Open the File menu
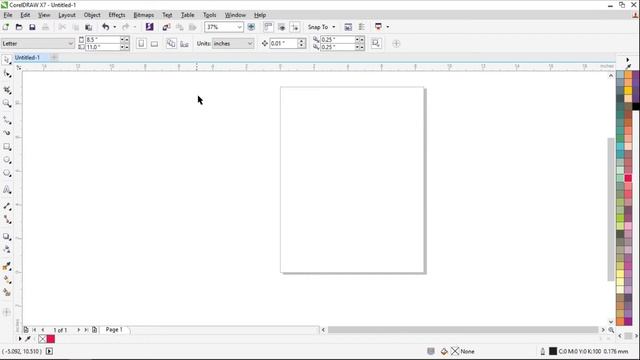 (8, 15)
